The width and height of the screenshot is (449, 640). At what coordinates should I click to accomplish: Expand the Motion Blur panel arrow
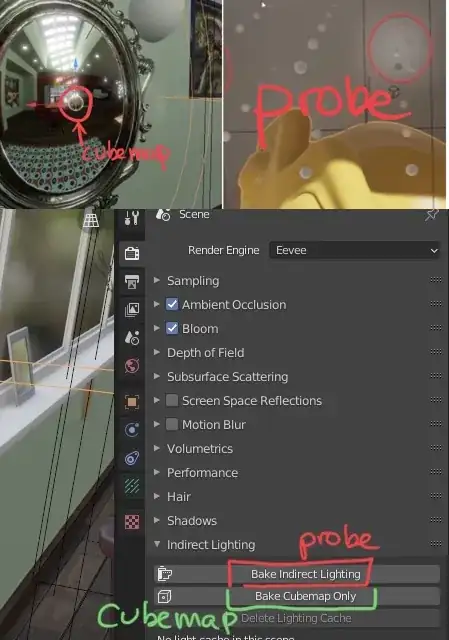click(157, 424)
